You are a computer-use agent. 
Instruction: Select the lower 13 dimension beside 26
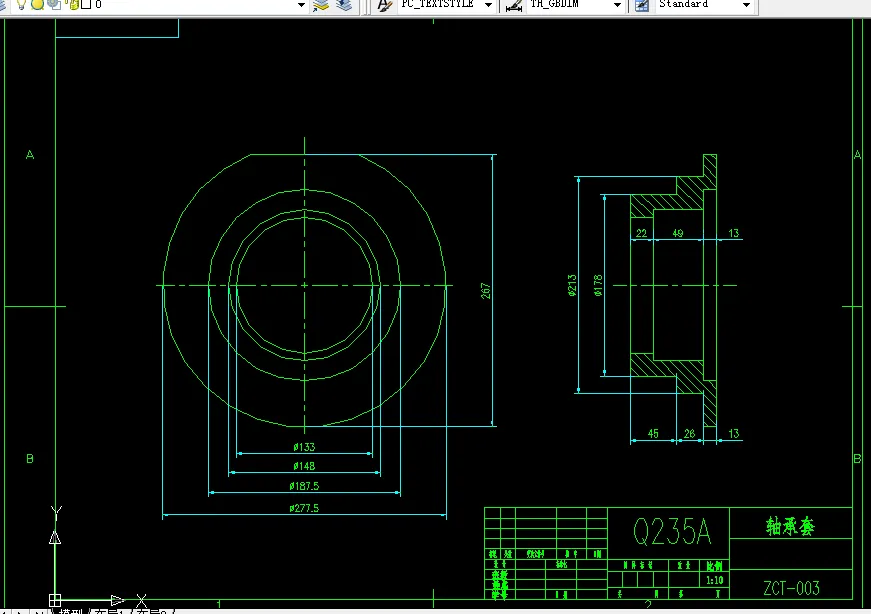[x=734, y=433]
